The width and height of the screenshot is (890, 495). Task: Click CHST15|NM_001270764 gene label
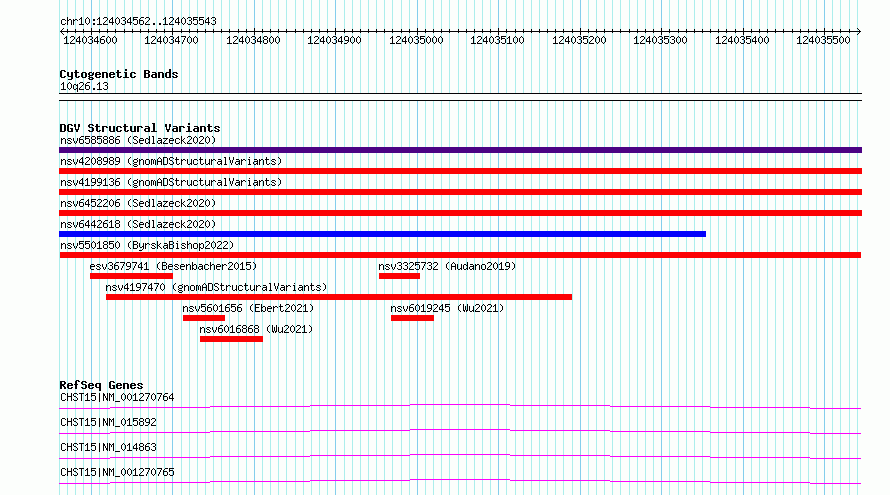117,397
